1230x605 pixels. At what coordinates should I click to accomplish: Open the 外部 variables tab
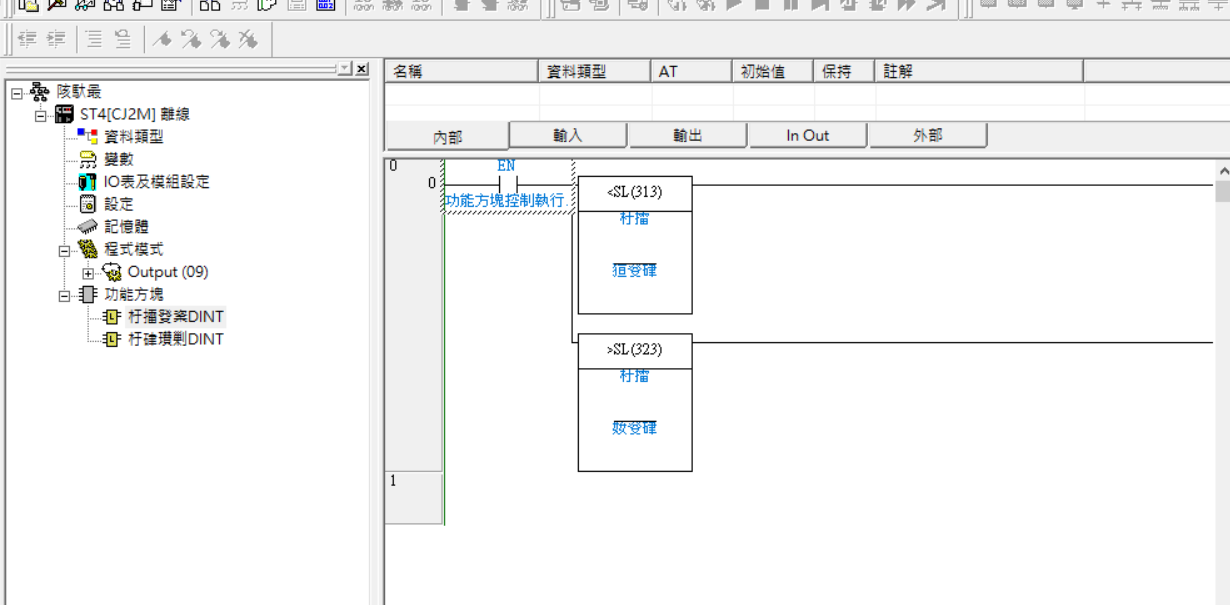[x=927, y=135]
